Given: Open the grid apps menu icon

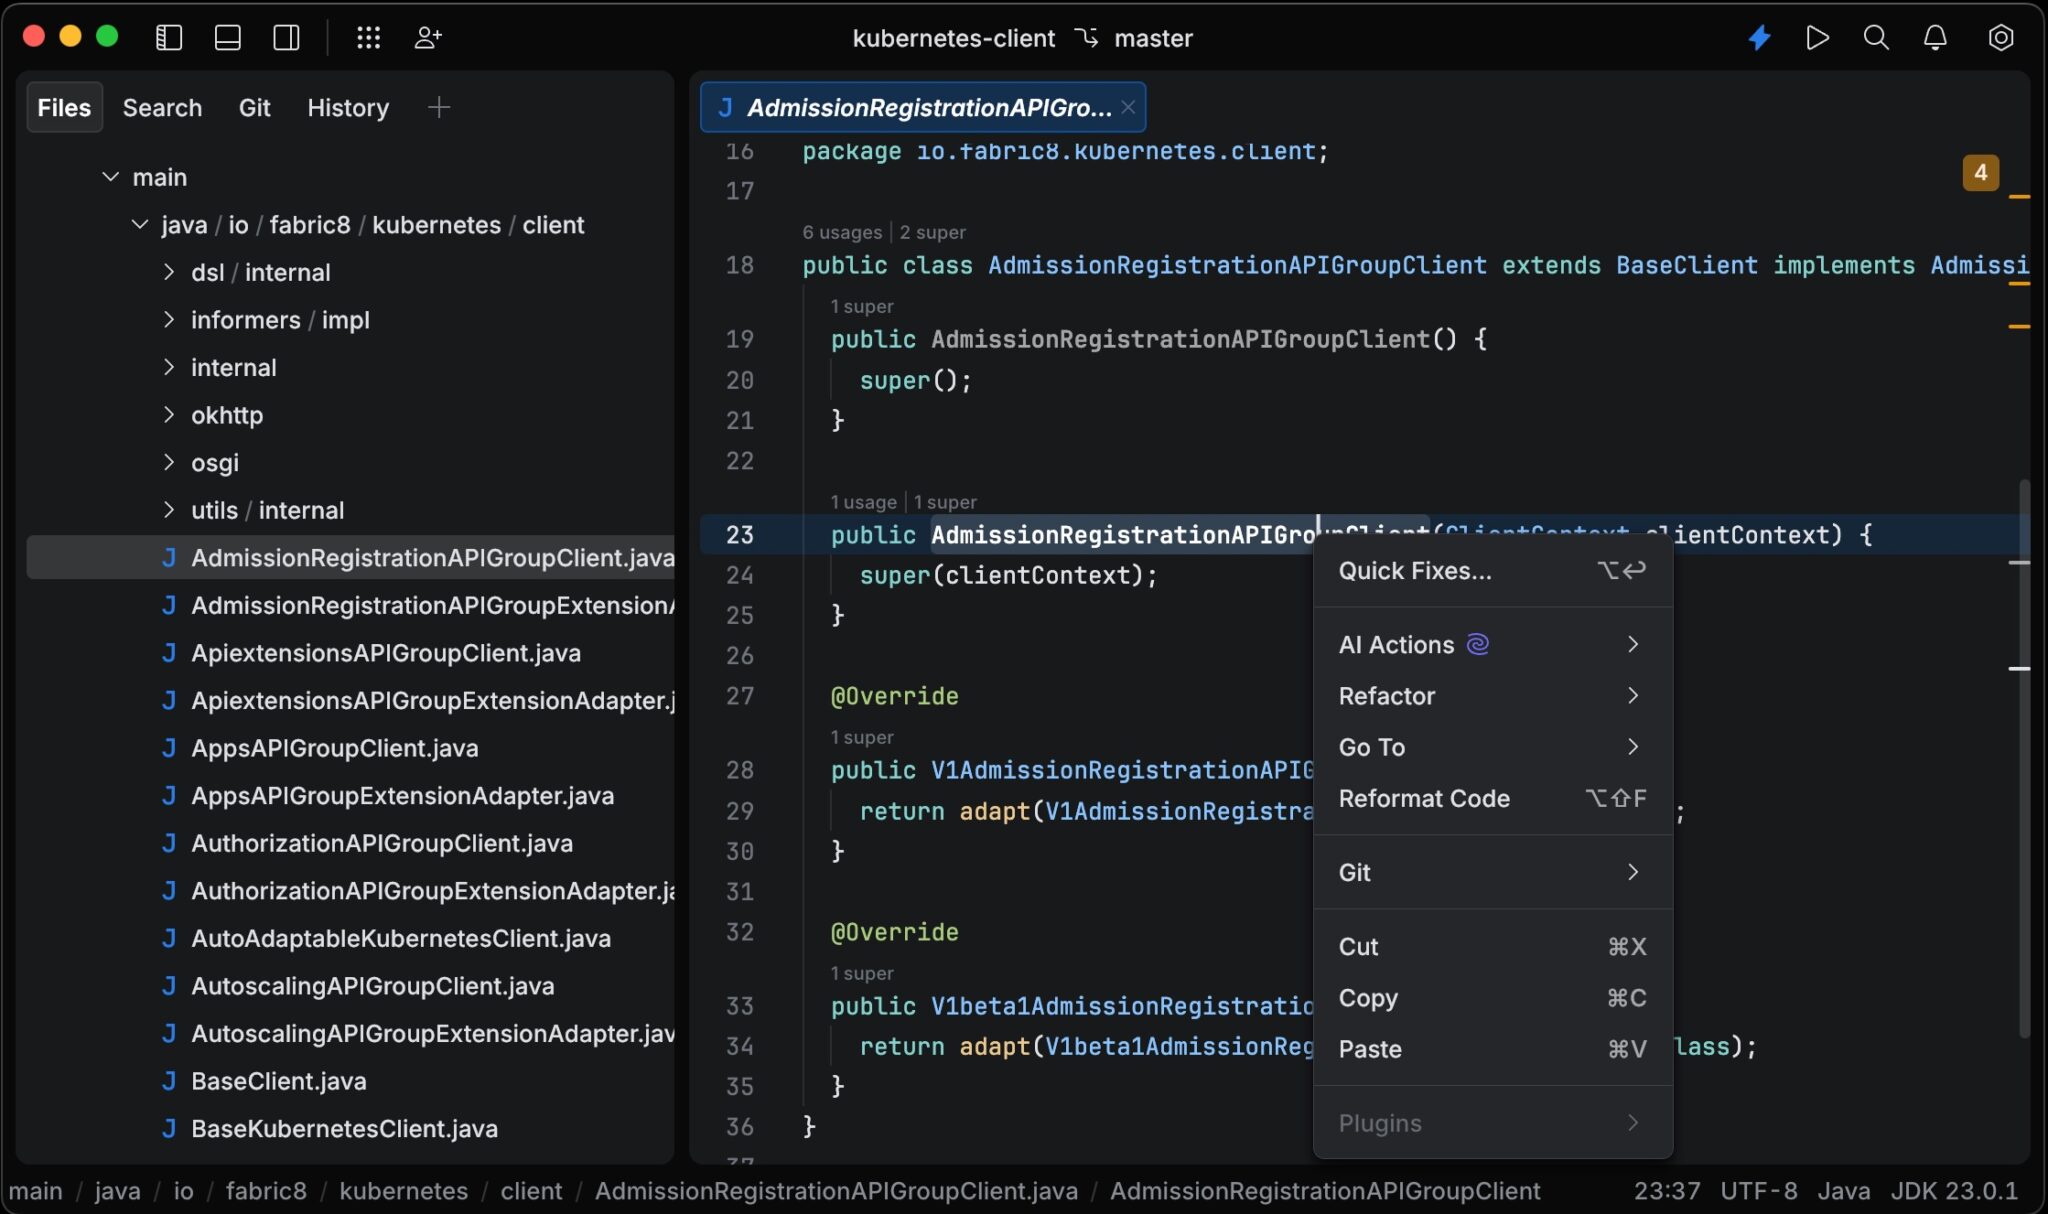Looking at the screenshot, I should (x=369, y=38).
